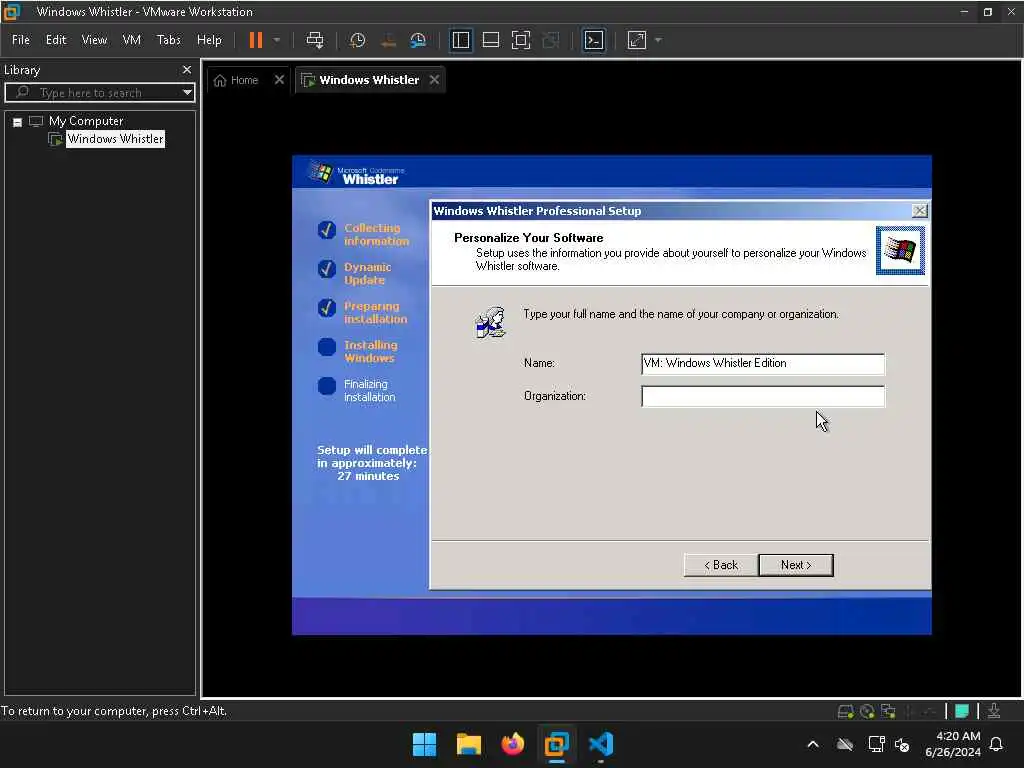The image size is (1024, 768).
Task: Take a snapshot of this virtual machine
Action: [357, 40]
